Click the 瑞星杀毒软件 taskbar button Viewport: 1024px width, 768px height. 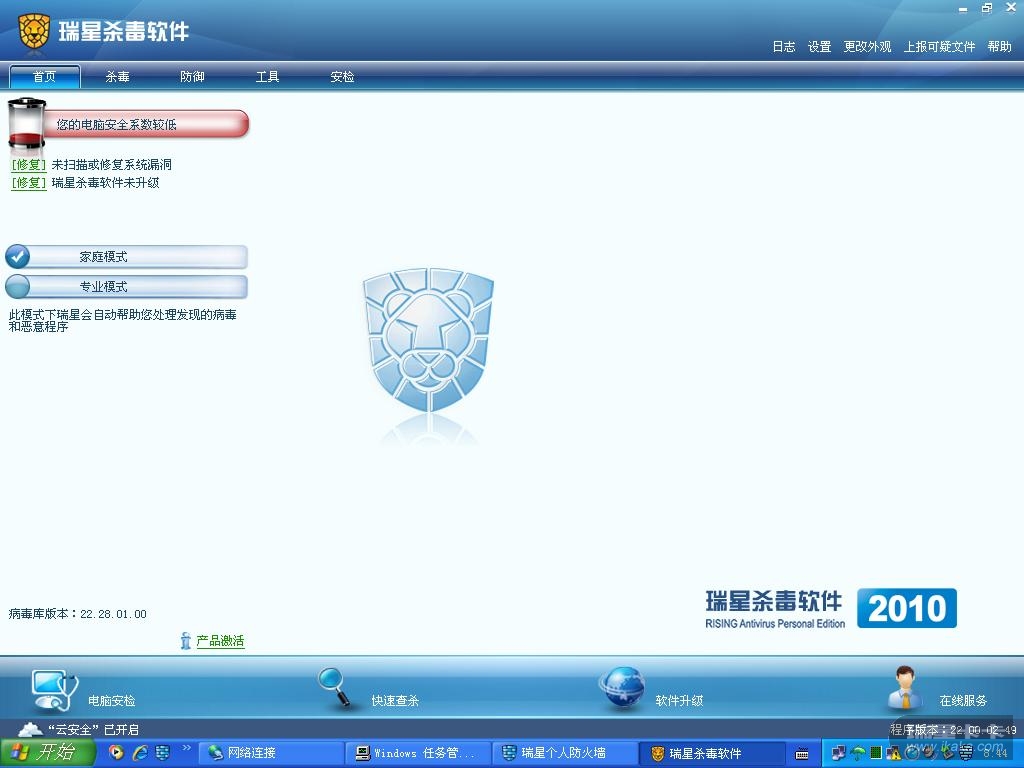point(712,753)
